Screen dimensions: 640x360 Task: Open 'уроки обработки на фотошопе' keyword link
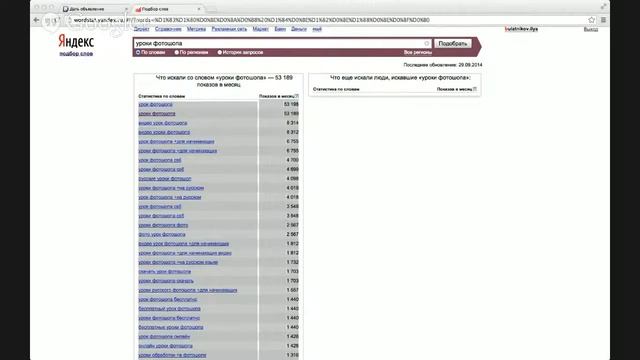pyautogui.click(x=172, y=355)
